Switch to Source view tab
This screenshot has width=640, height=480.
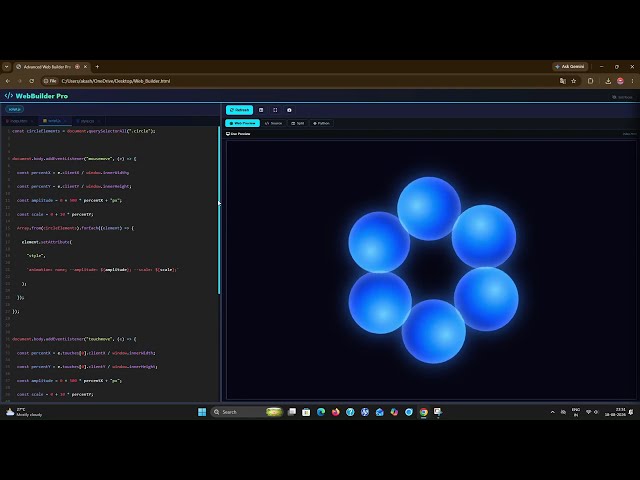pos(273,123)
